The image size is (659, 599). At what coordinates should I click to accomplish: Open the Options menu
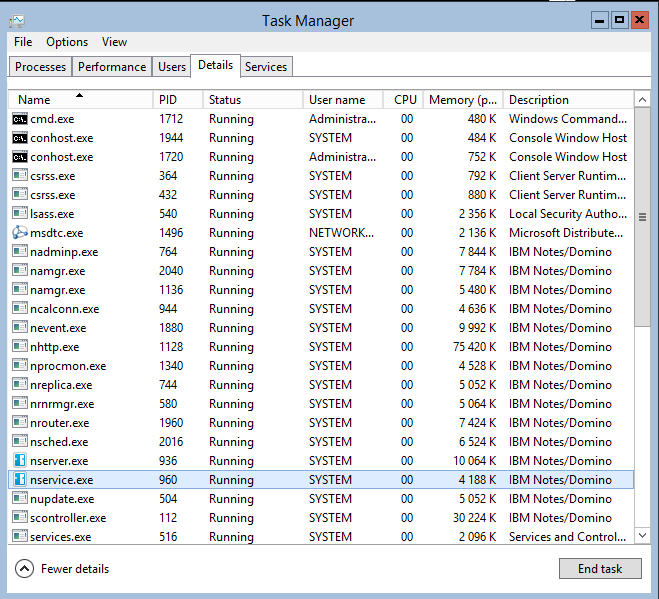point(67,42)
